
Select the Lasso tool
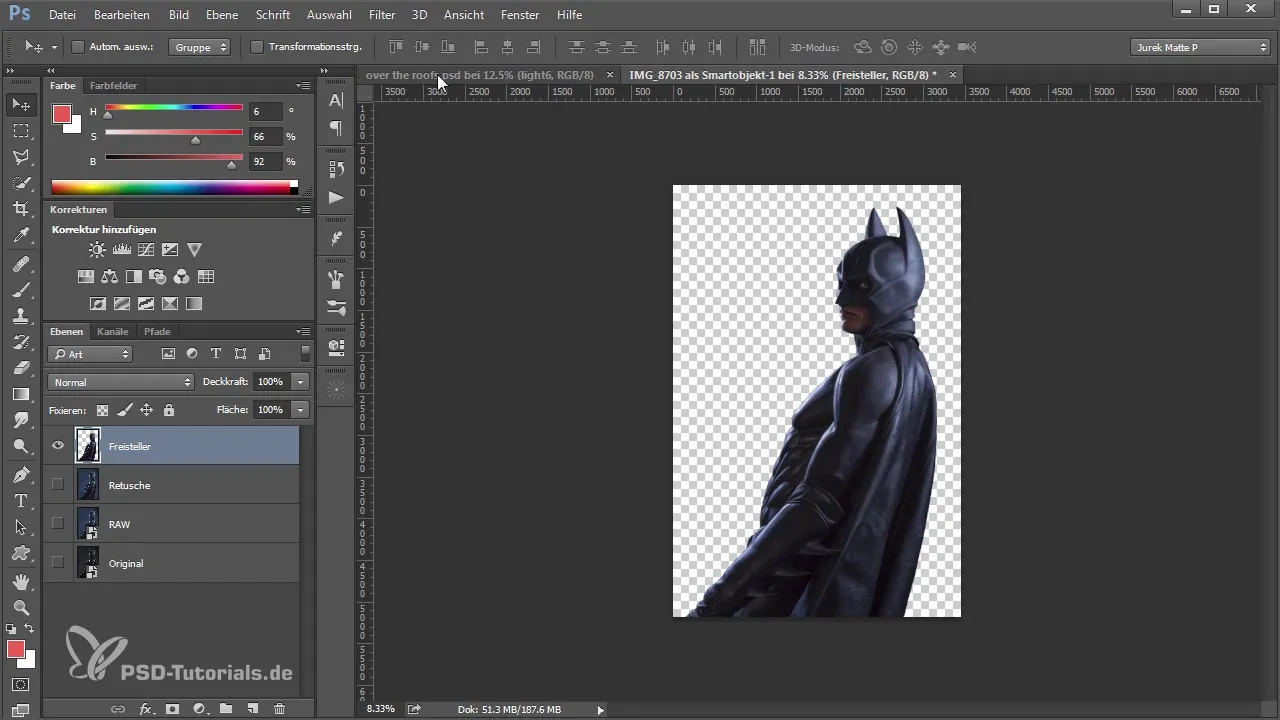click(x=21, y=156)
